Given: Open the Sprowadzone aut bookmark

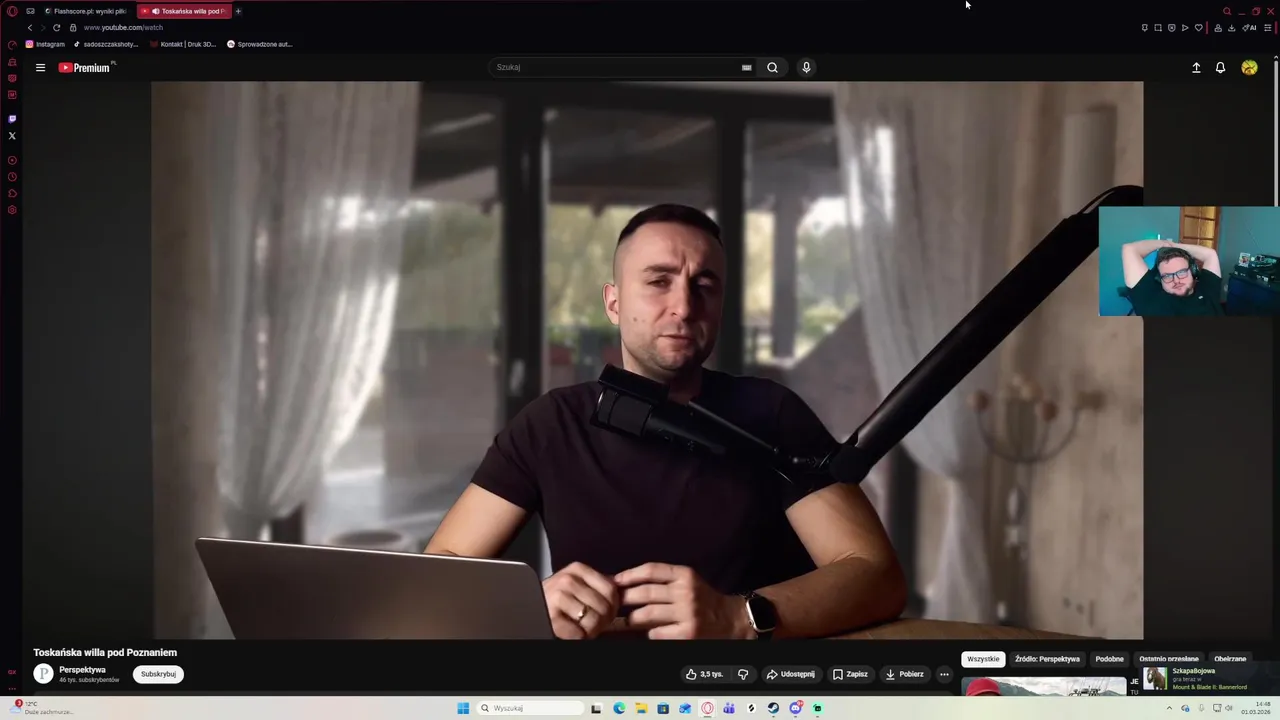Looking at the screenshot, I should (259, 44).
